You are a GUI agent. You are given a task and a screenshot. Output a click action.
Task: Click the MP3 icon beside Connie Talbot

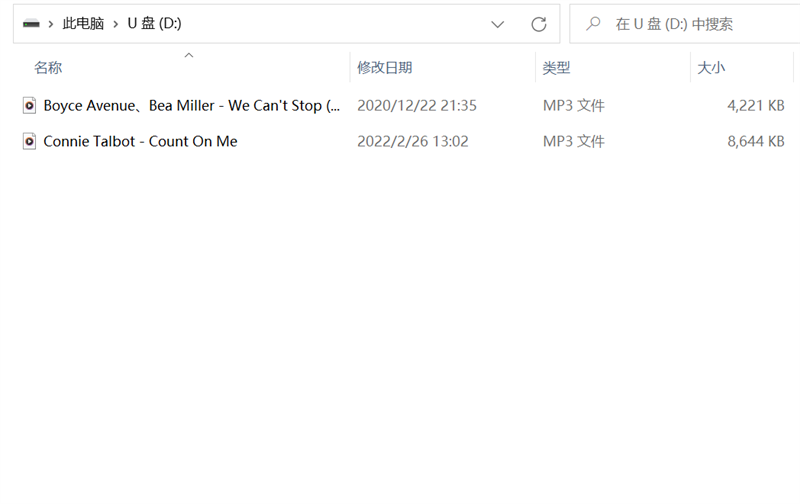coord(30,142)
